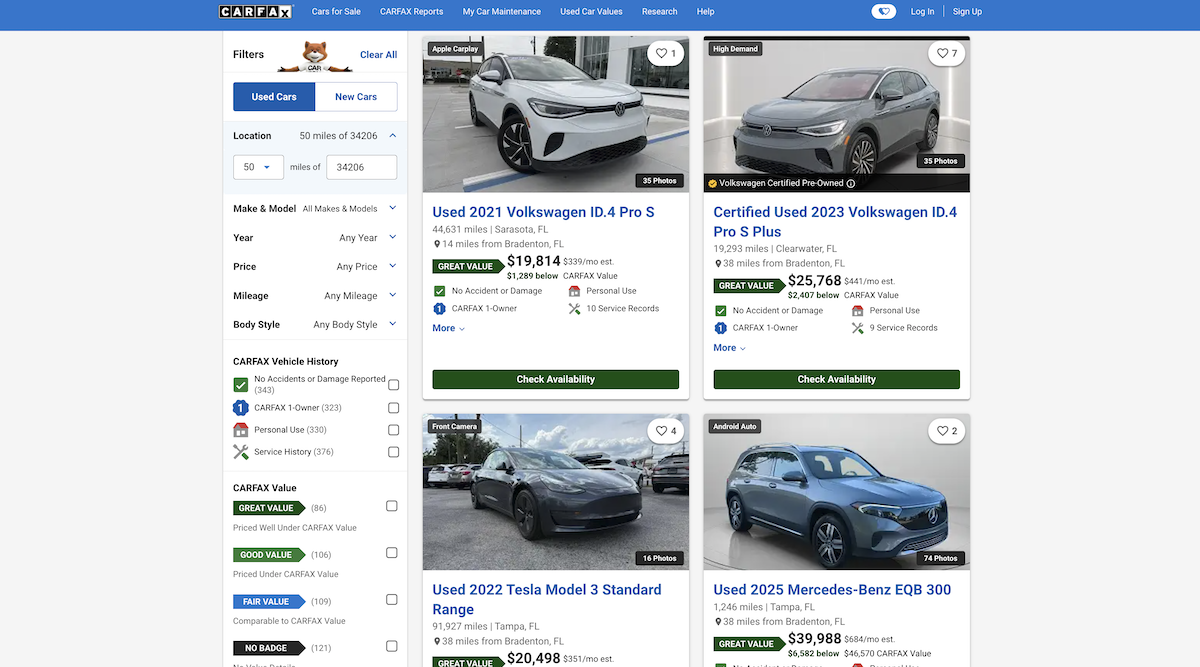
Task: Expand More details on 2021 ID.4 listing
Action: (x=449, y=328)
